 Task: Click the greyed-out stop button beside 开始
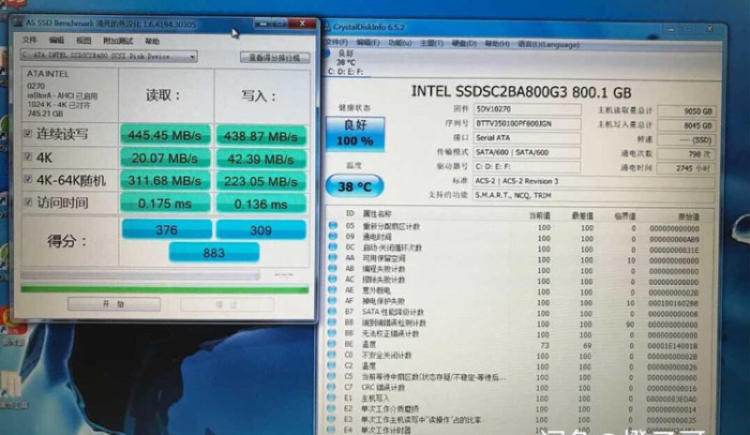pos(227,304)
